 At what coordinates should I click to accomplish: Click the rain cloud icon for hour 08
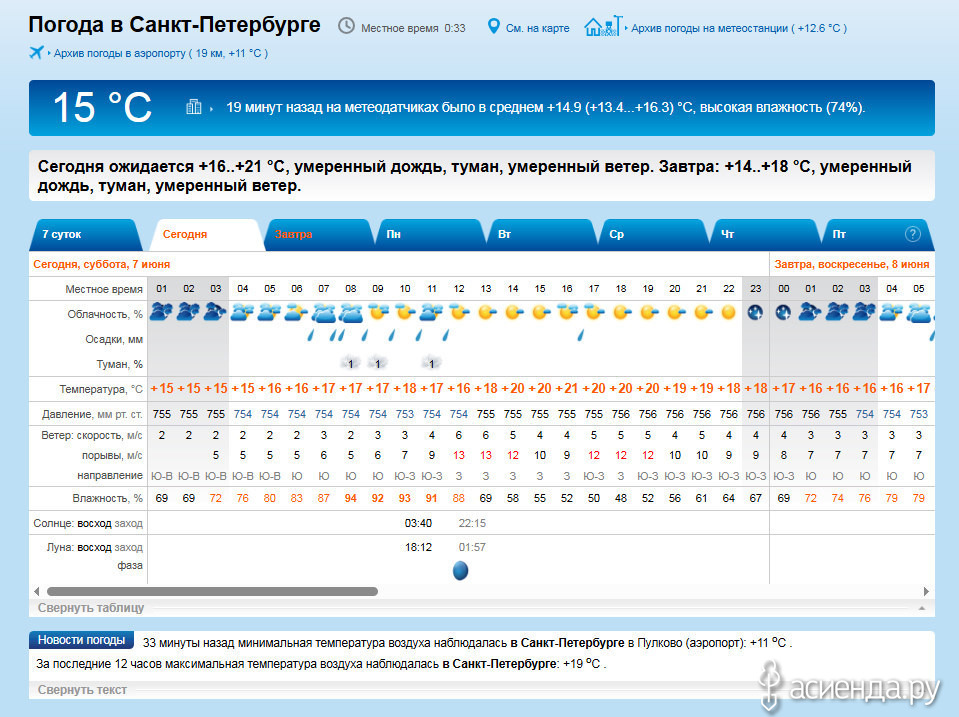(x=350, y=313)
